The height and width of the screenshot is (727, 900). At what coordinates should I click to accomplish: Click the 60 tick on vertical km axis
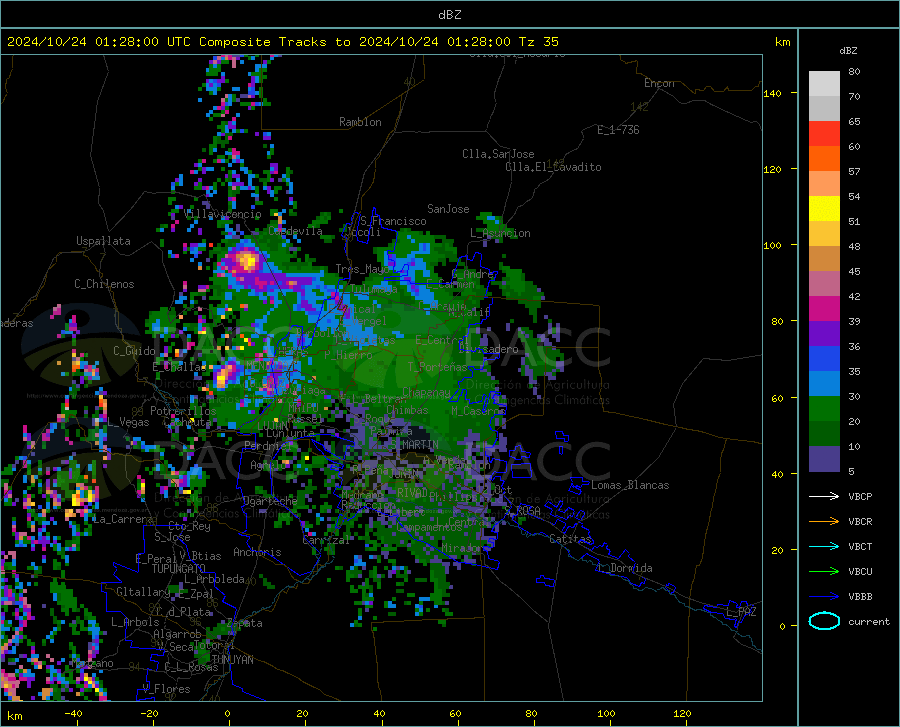click(x=777, y=398)
